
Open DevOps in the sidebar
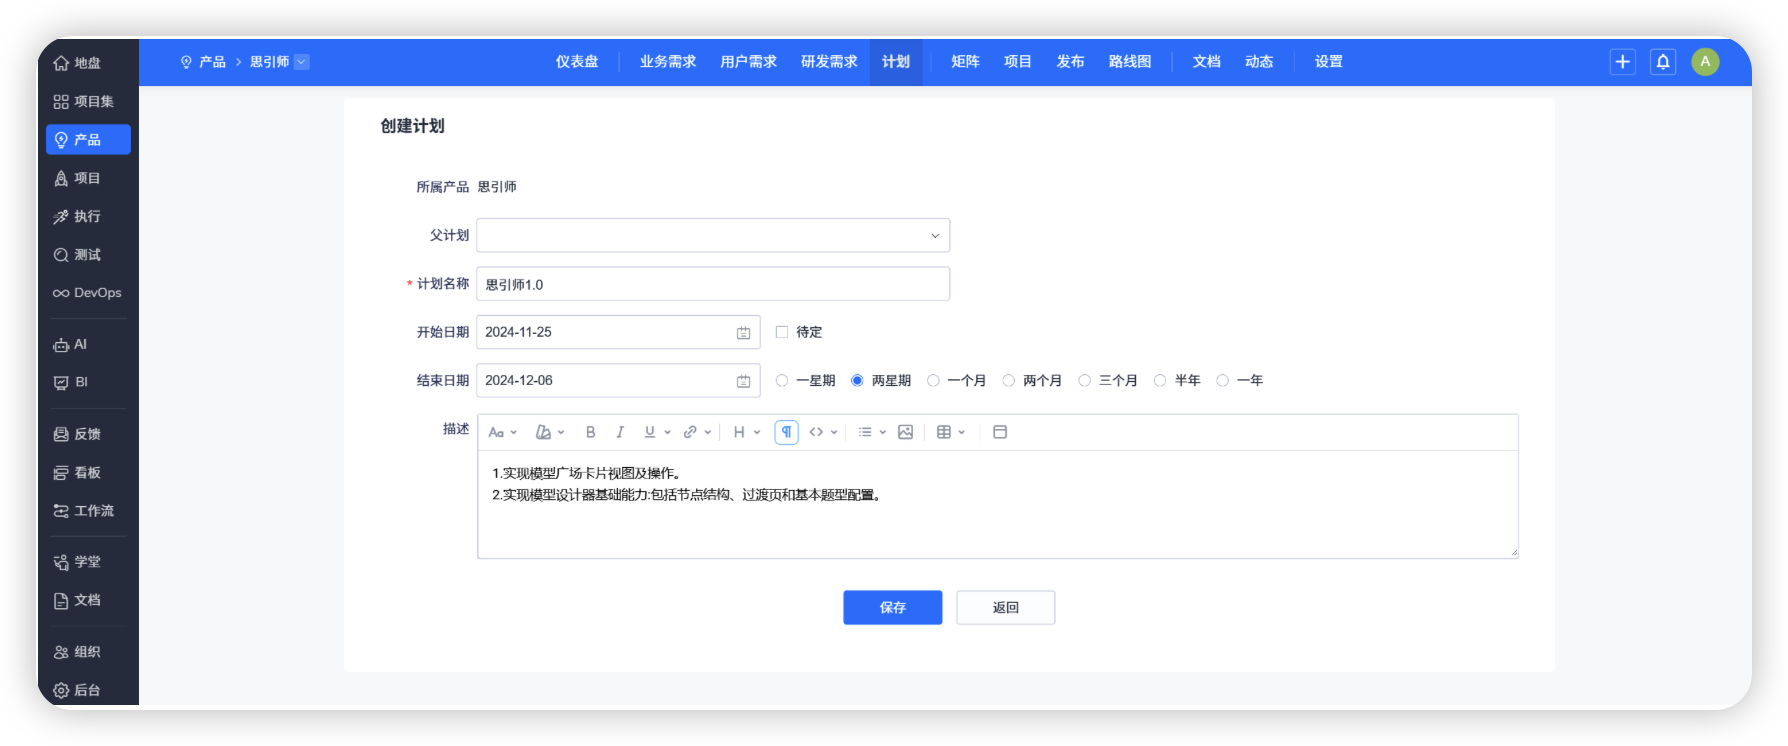tap(88, 293)
